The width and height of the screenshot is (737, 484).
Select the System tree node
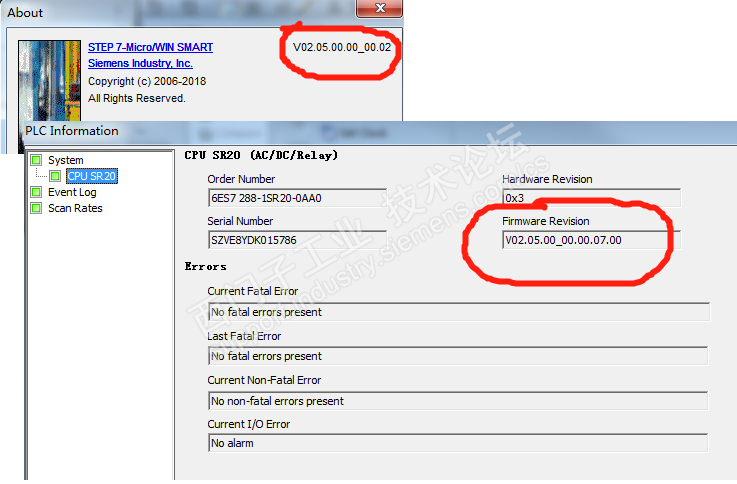pos(66,160)
